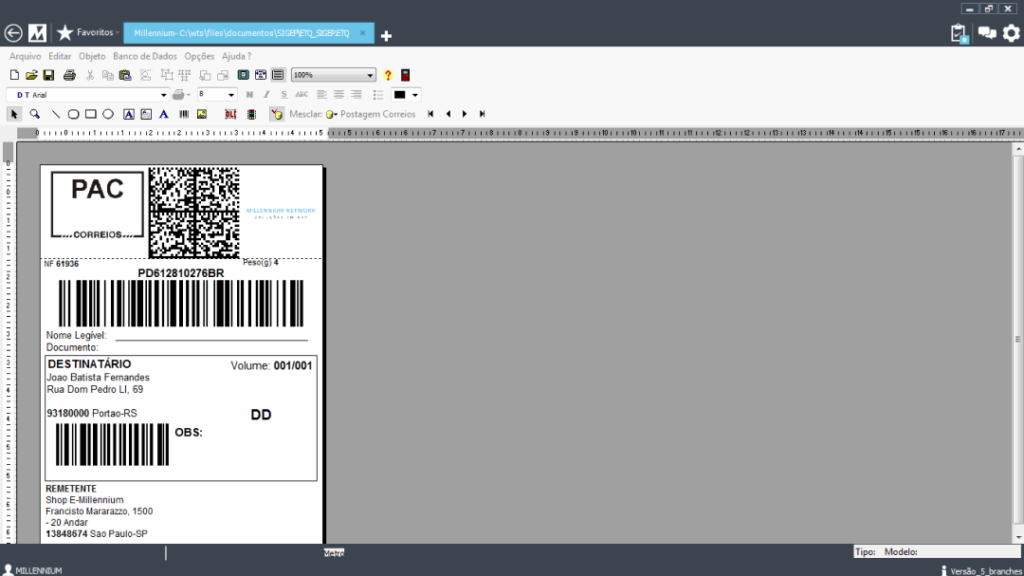Select the line drawing tool
Viewport: 1024px width, 576px height.
click(55, 114)
